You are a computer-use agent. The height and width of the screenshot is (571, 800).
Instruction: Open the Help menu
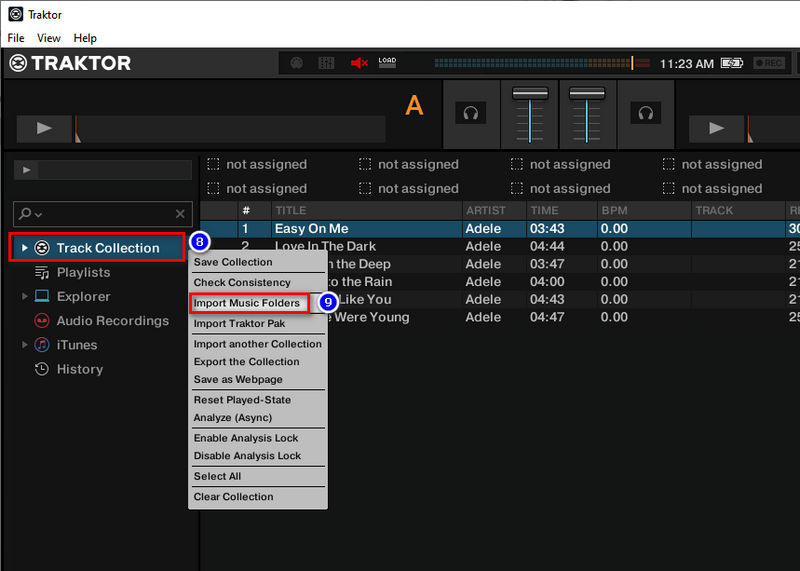coord(85,38)
